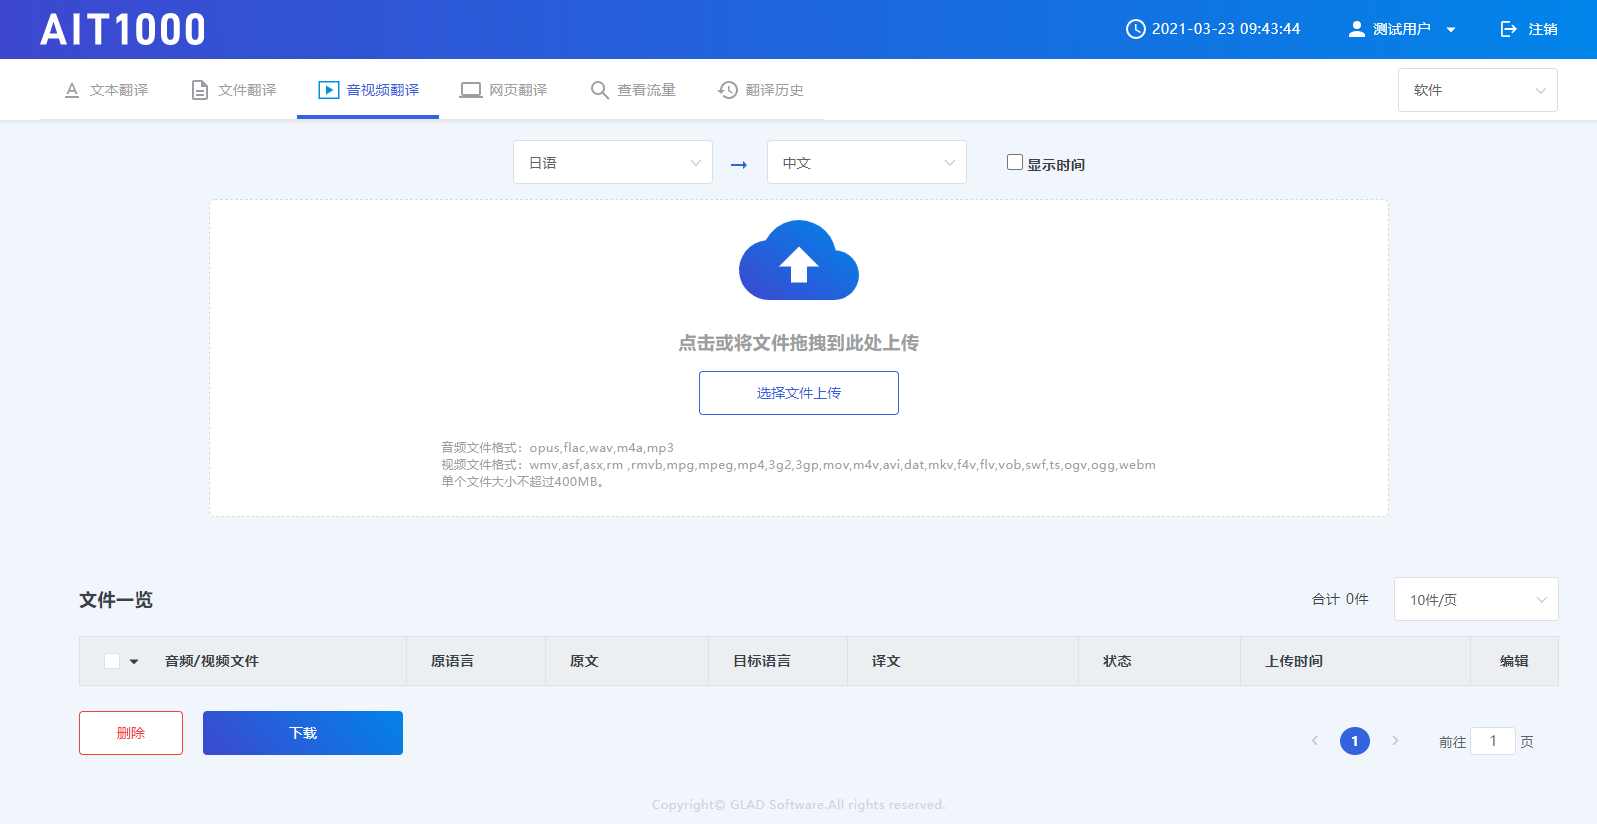The image size is (1597, 824).
Task: Open the 中文 target language dropdown
Action: point(866,162)
